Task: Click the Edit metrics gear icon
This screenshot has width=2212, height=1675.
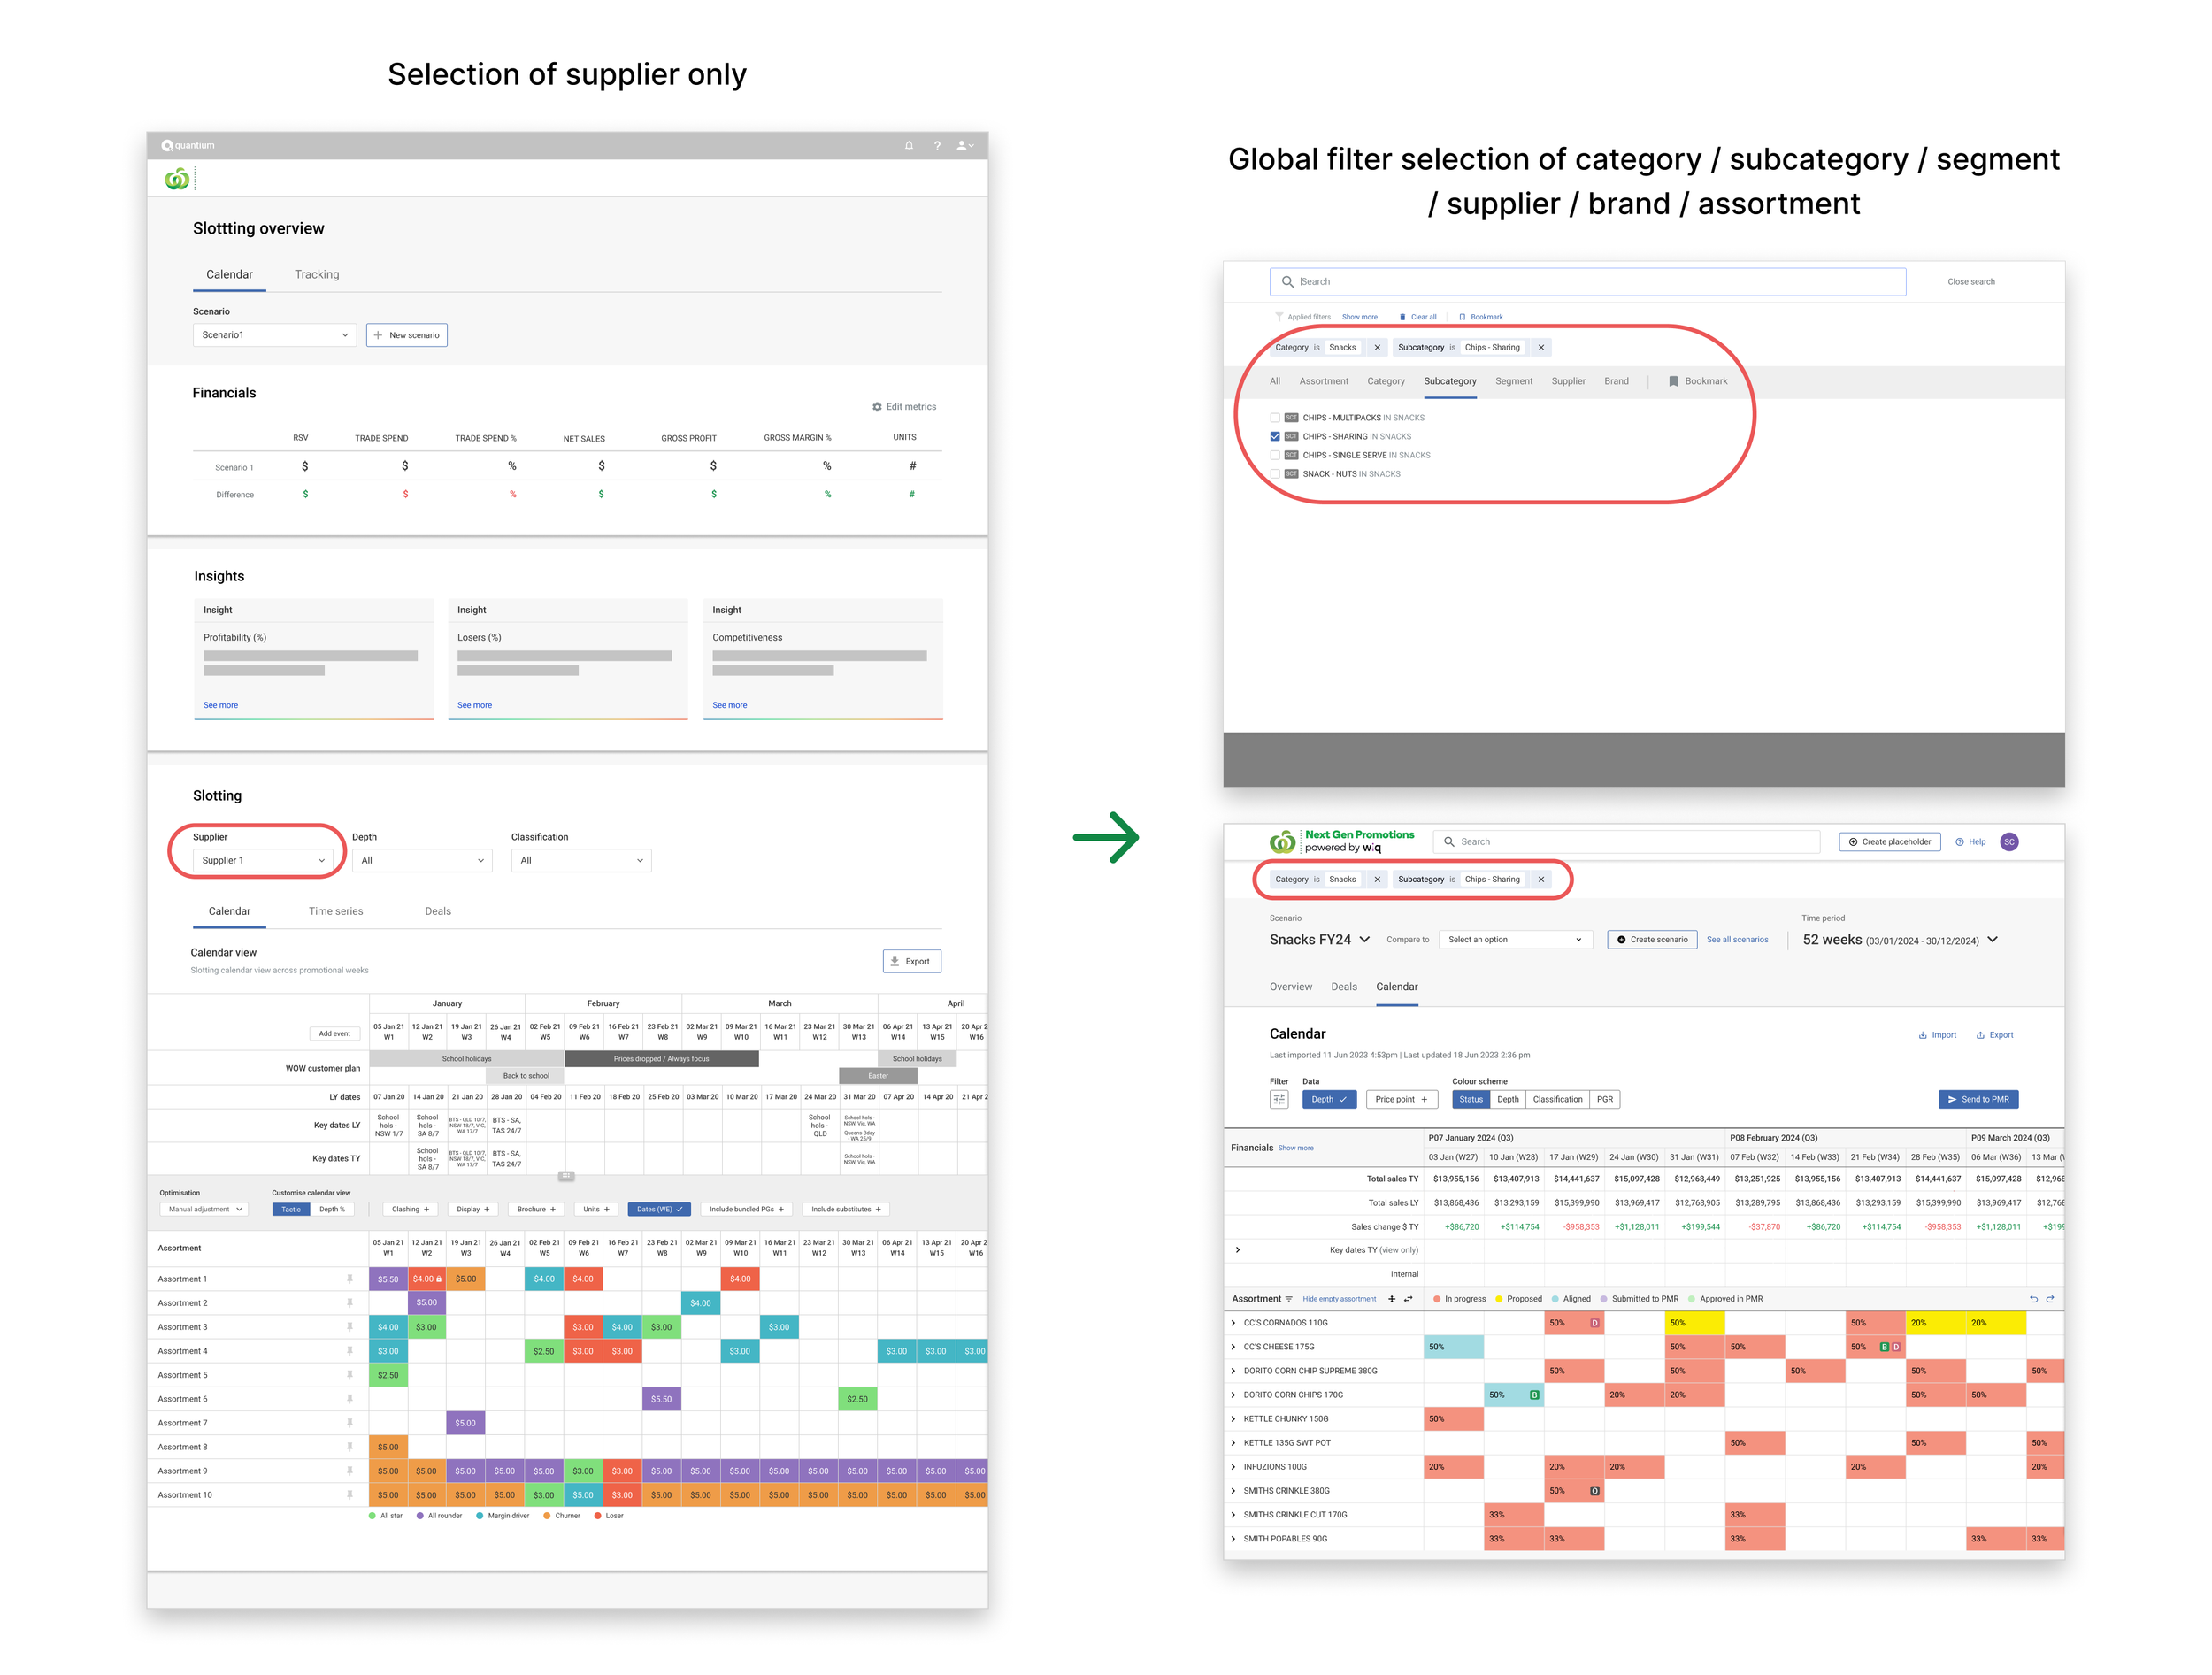Action: click(x=877, y=407)
